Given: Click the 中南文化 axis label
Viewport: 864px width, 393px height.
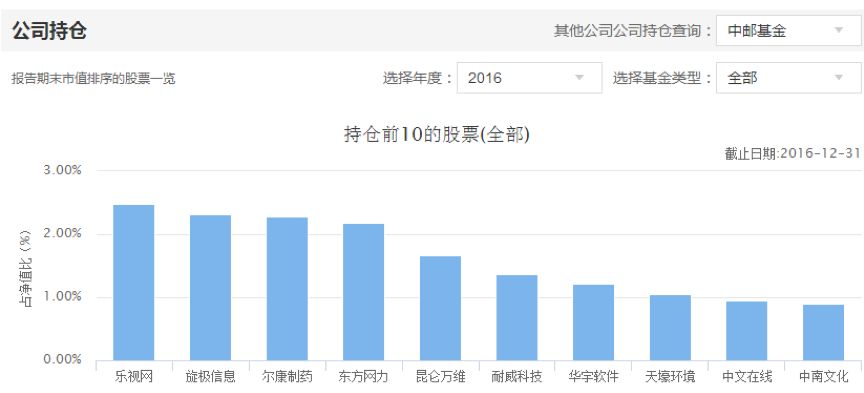Looking at the screenshot, I should pyautogui.click(x=823, y=377).
